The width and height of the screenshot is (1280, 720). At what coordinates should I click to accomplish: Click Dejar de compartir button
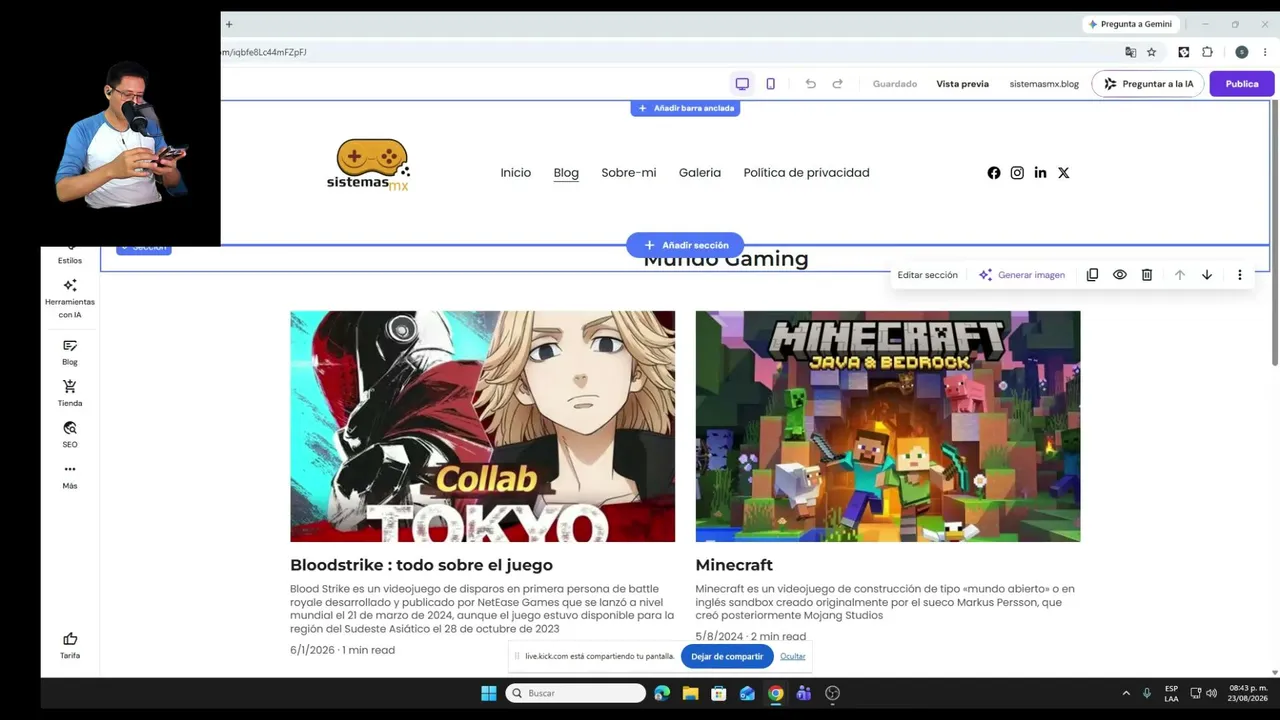click(x=727, y=656)
